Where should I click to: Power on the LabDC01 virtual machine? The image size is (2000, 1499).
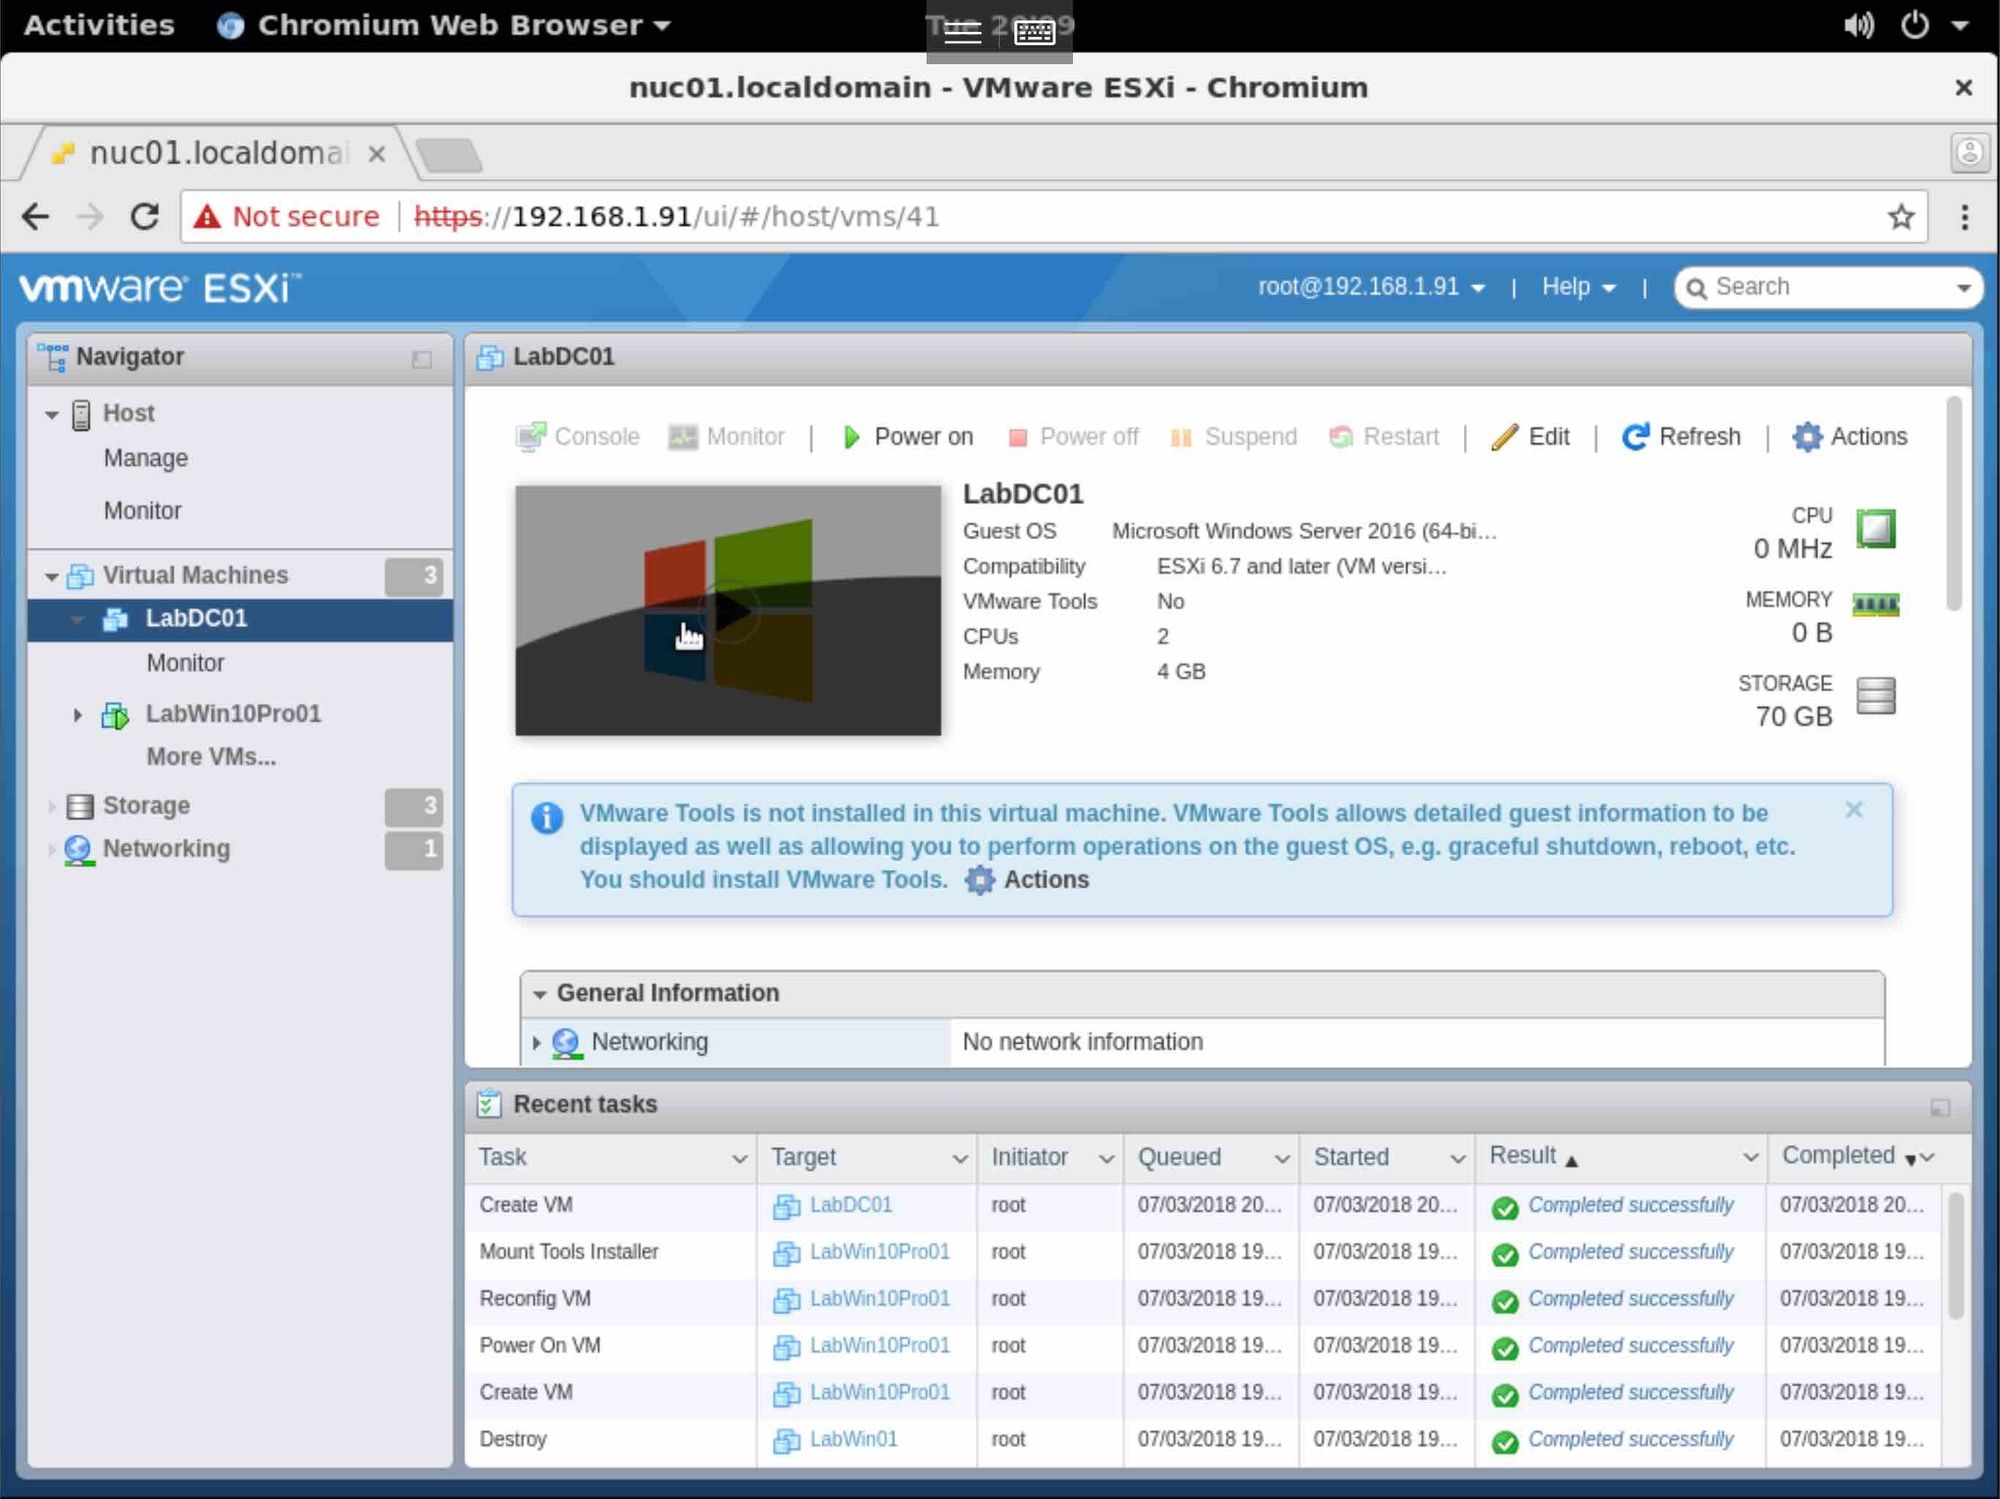[x=907, y=437]
